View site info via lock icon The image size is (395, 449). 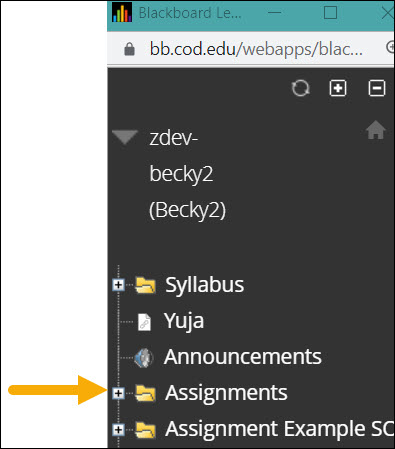(x=129, y=49)
